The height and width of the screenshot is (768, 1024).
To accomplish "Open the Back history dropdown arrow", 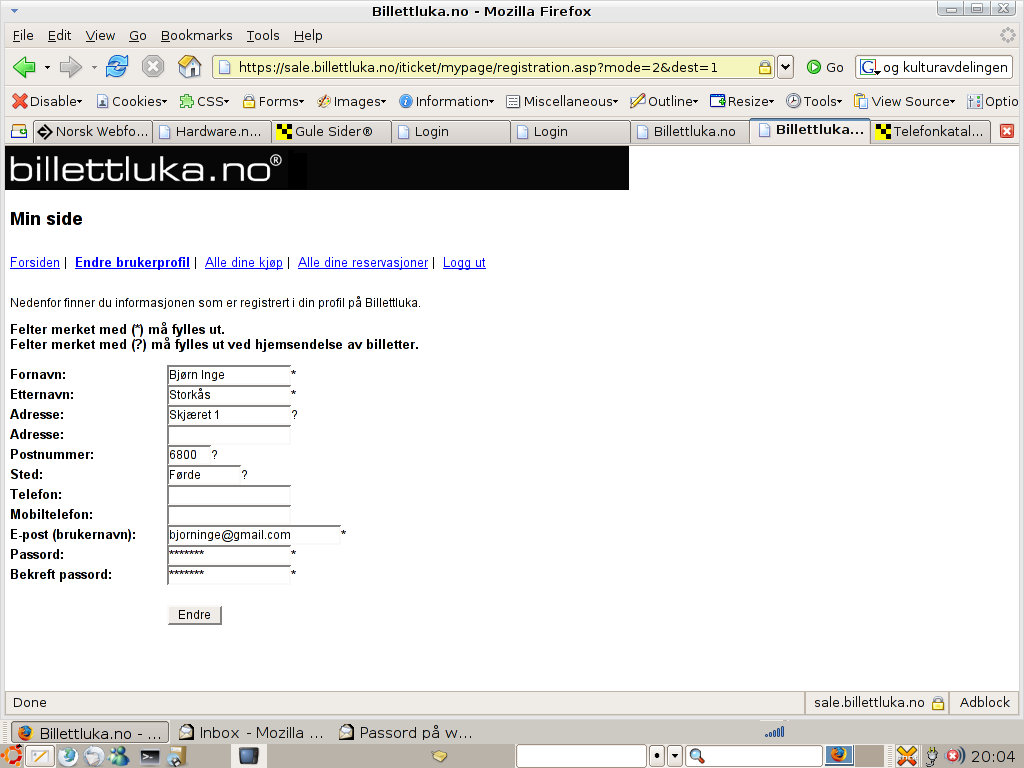I will click(47, 67).
